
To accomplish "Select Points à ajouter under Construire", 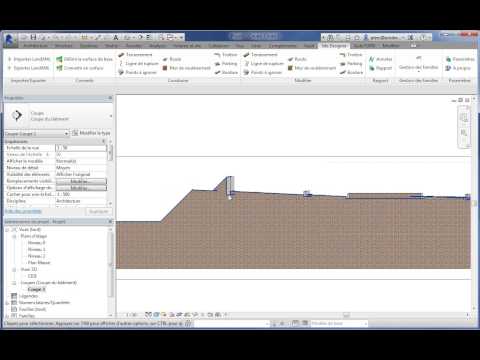I will [137, 72].
